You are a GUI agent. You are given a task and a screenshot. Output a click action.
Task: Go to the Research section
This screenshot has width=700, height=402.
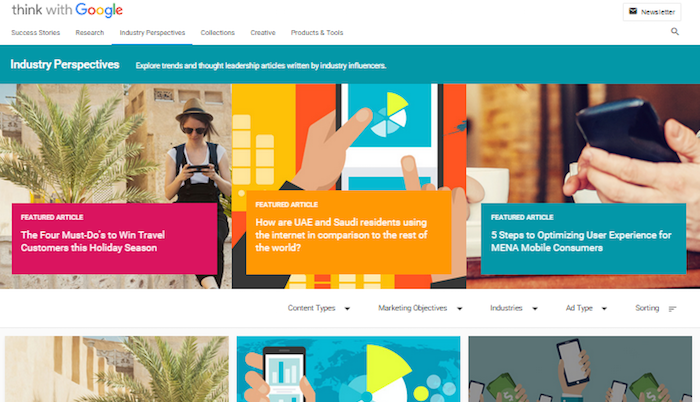(x=90, y=33)
